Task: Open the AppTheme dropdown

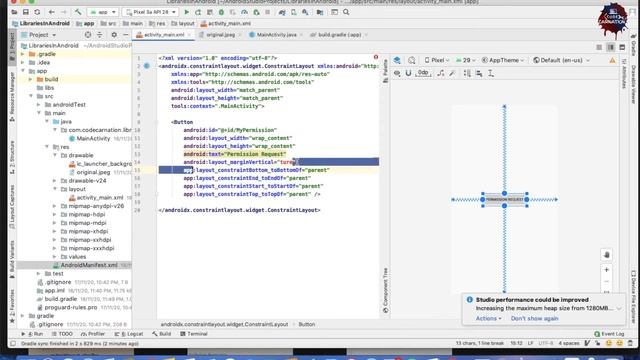Action: coord(503,60)
